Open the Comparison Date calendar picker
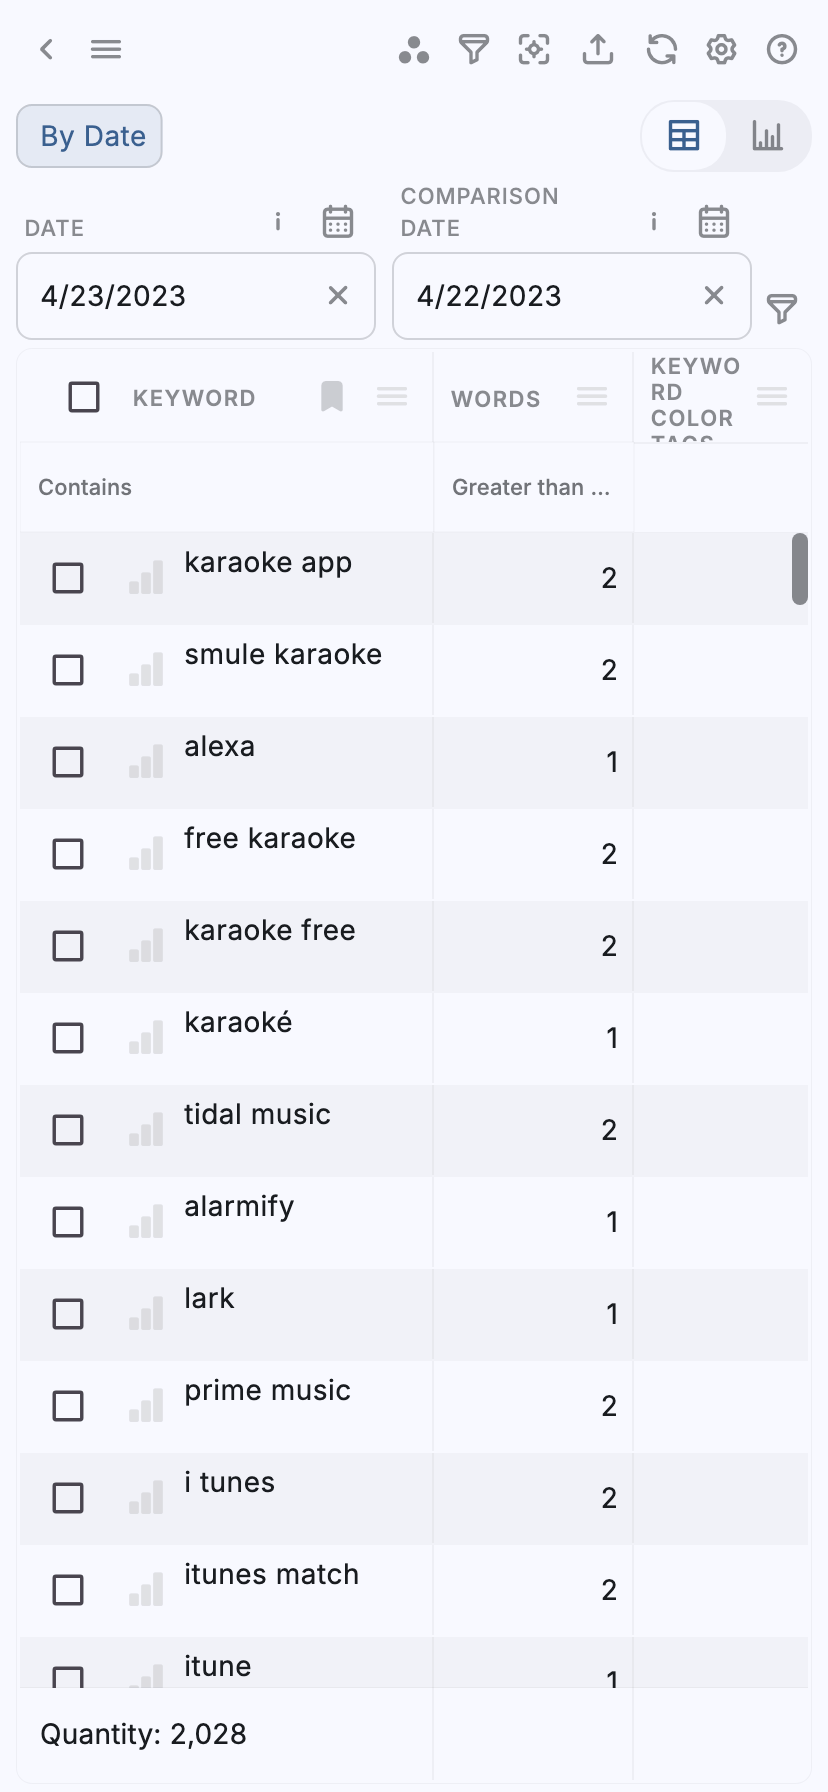 pos(714,221)
